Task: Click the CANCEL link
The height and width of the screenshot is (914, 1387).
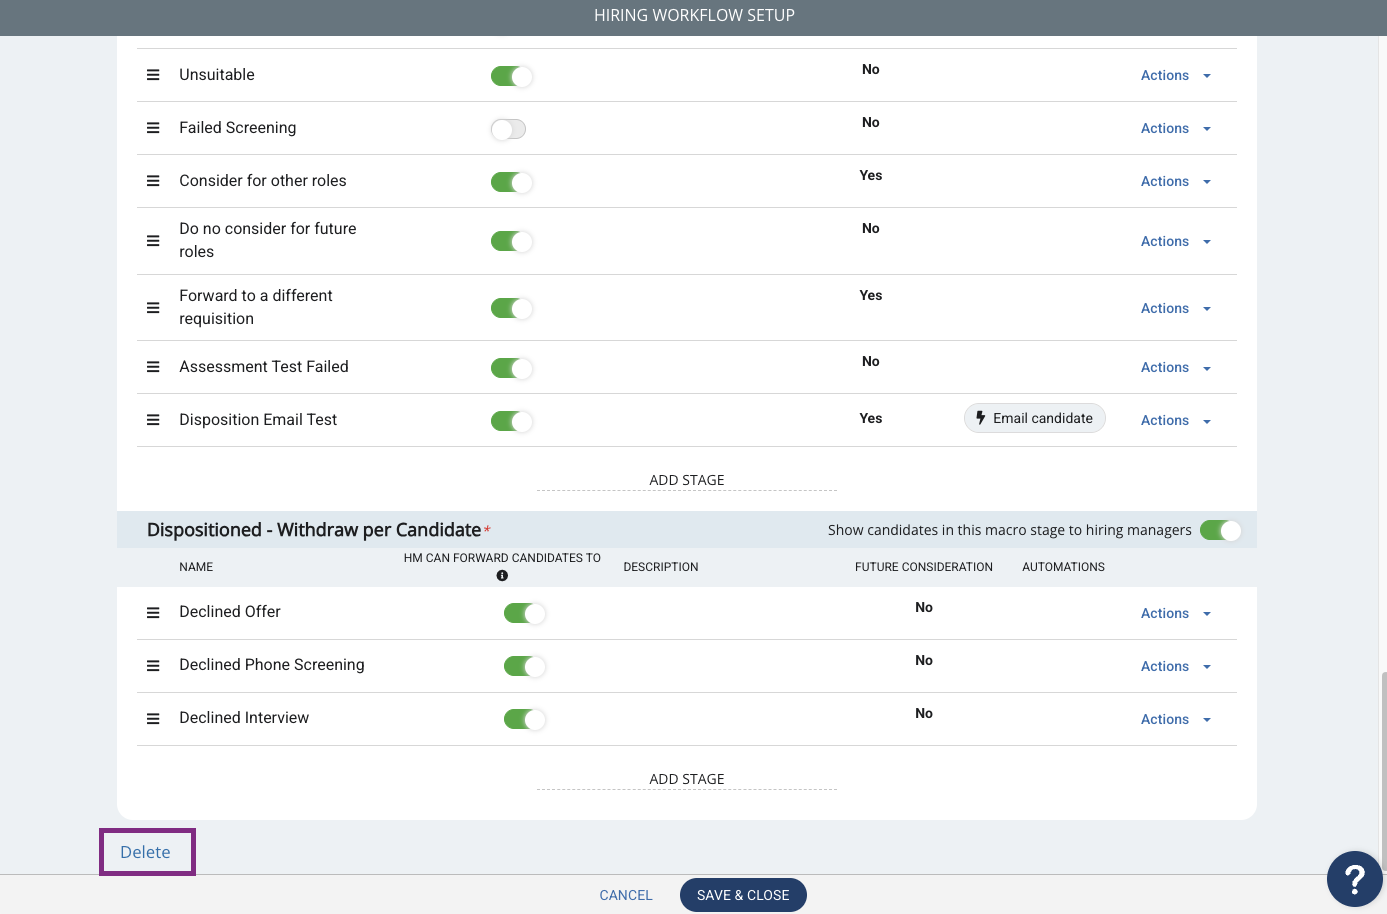Action: pyautogui.click(x=626, y=895)
